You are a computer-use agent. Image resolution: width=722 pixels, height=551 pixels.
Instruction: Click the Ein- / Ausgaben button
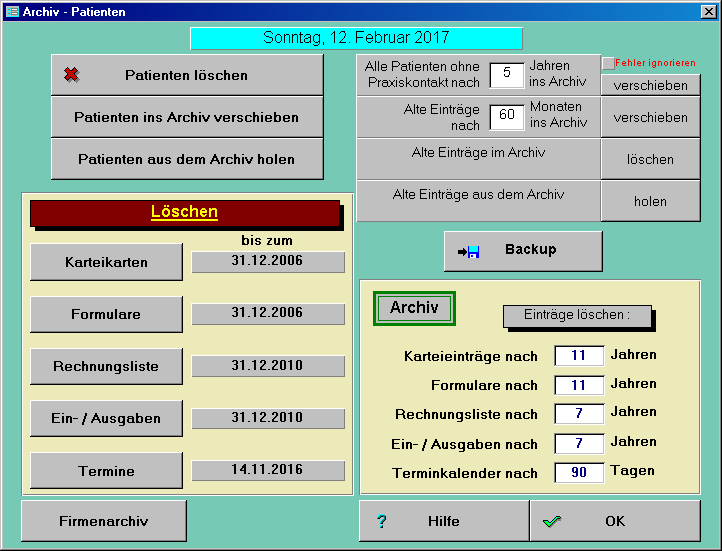(x=106, y=419)
